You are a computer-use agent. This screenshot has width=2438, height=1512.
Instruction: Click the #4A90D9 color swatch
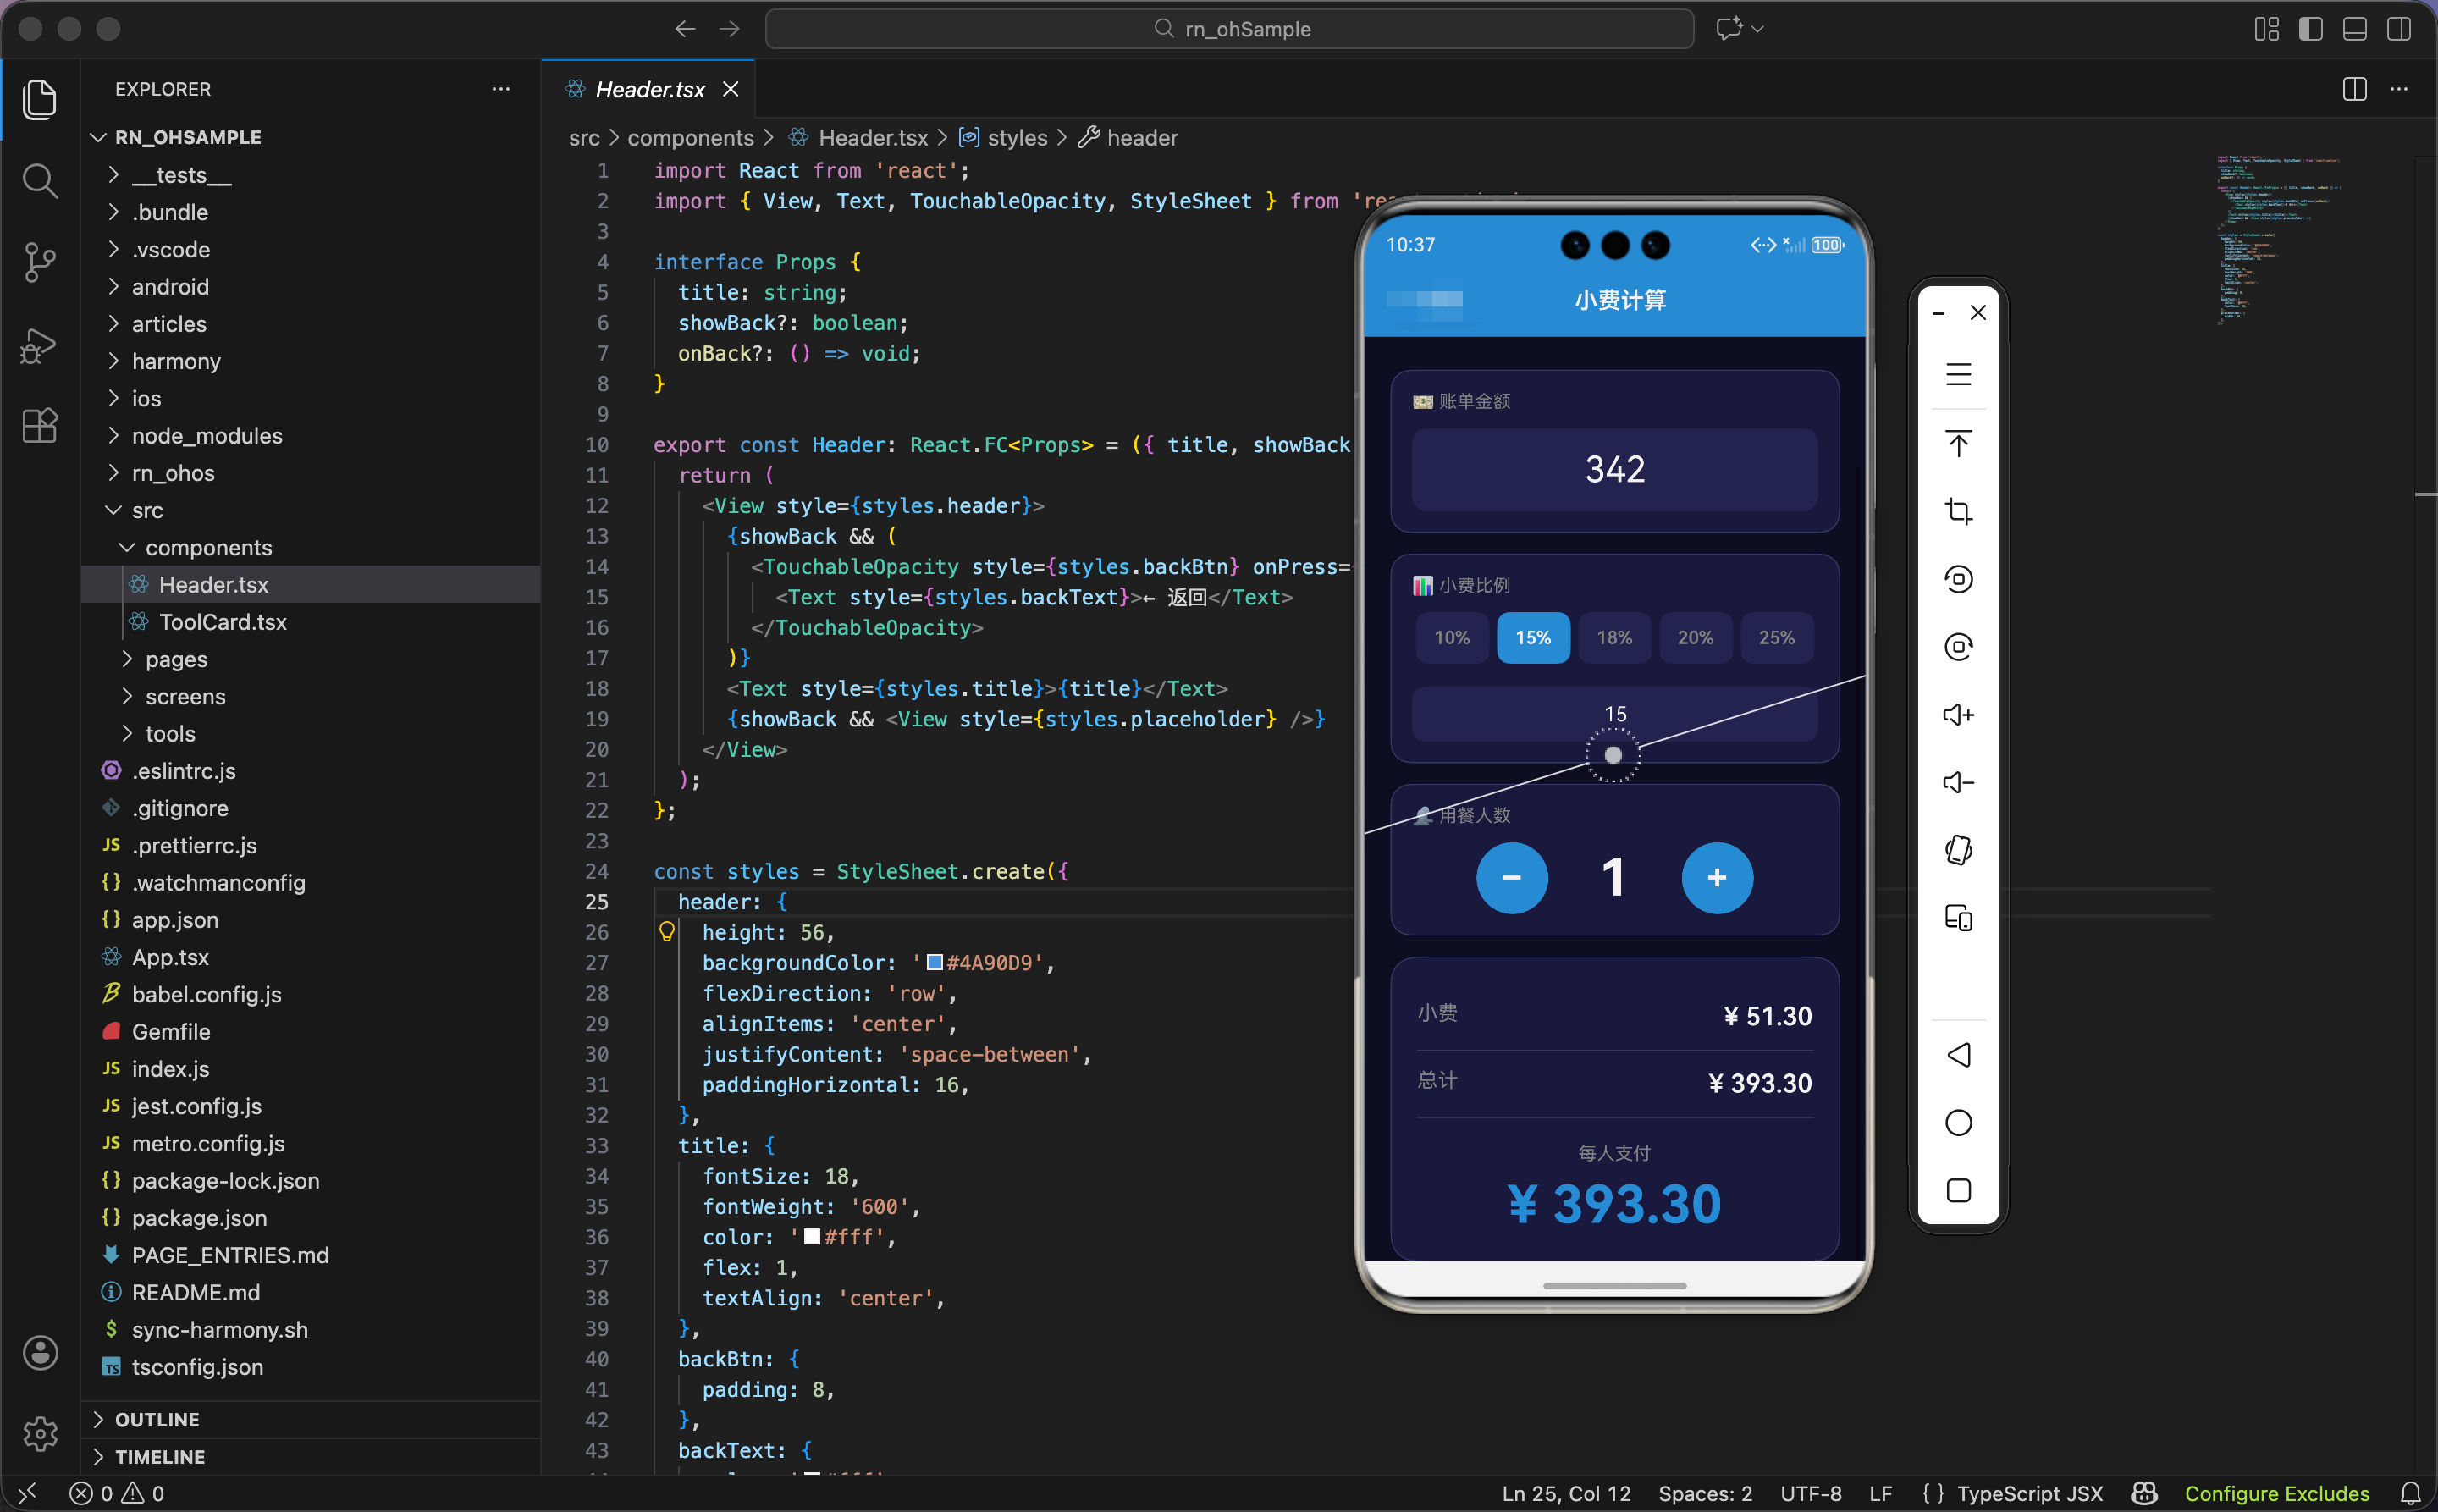(935, 962)
